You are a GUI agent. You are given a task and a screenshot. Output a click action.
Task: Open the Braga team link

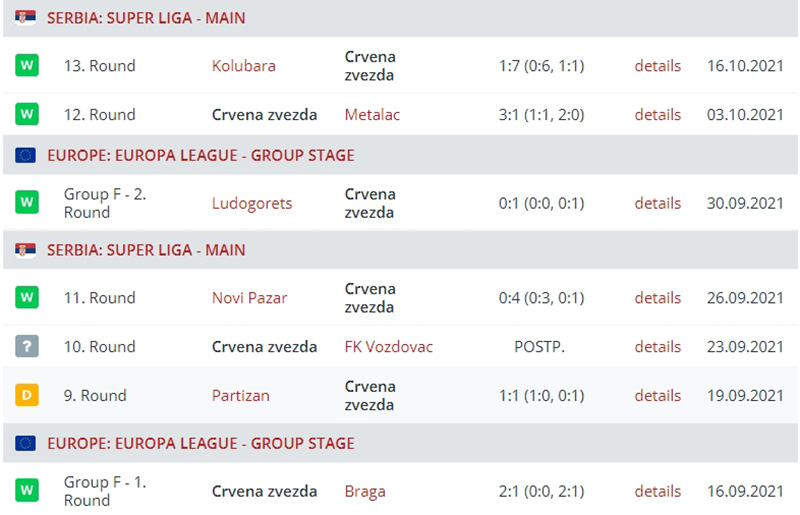tap(365, 491)
